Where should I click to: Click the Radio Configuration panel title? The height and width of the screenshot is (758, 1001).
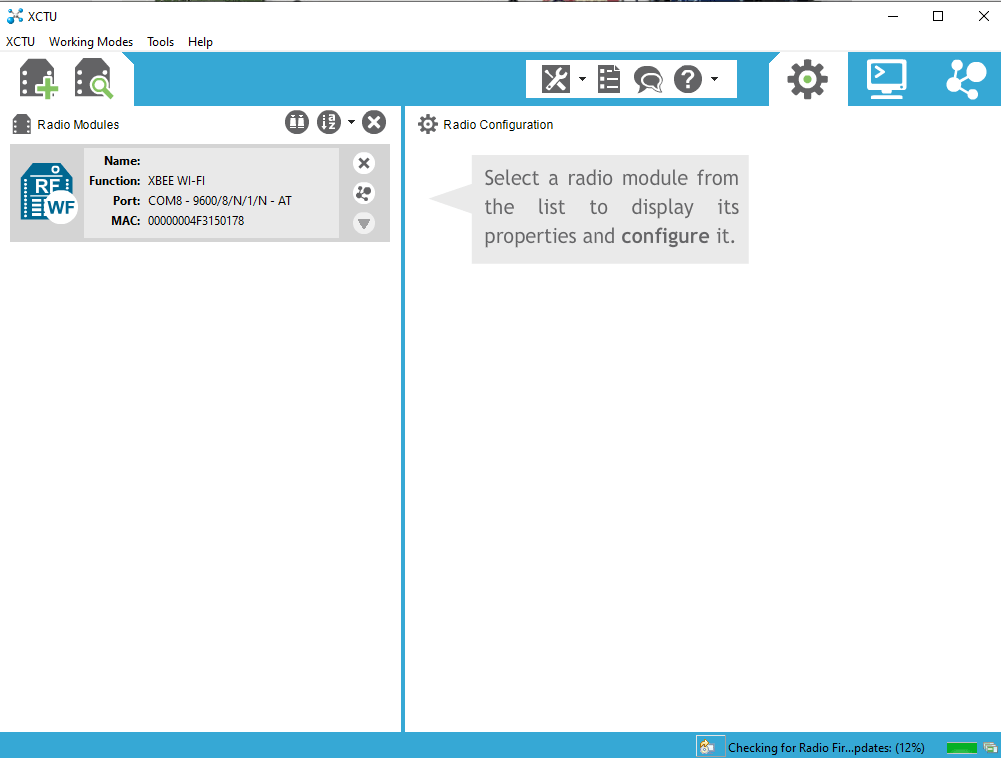coord(498,125)
